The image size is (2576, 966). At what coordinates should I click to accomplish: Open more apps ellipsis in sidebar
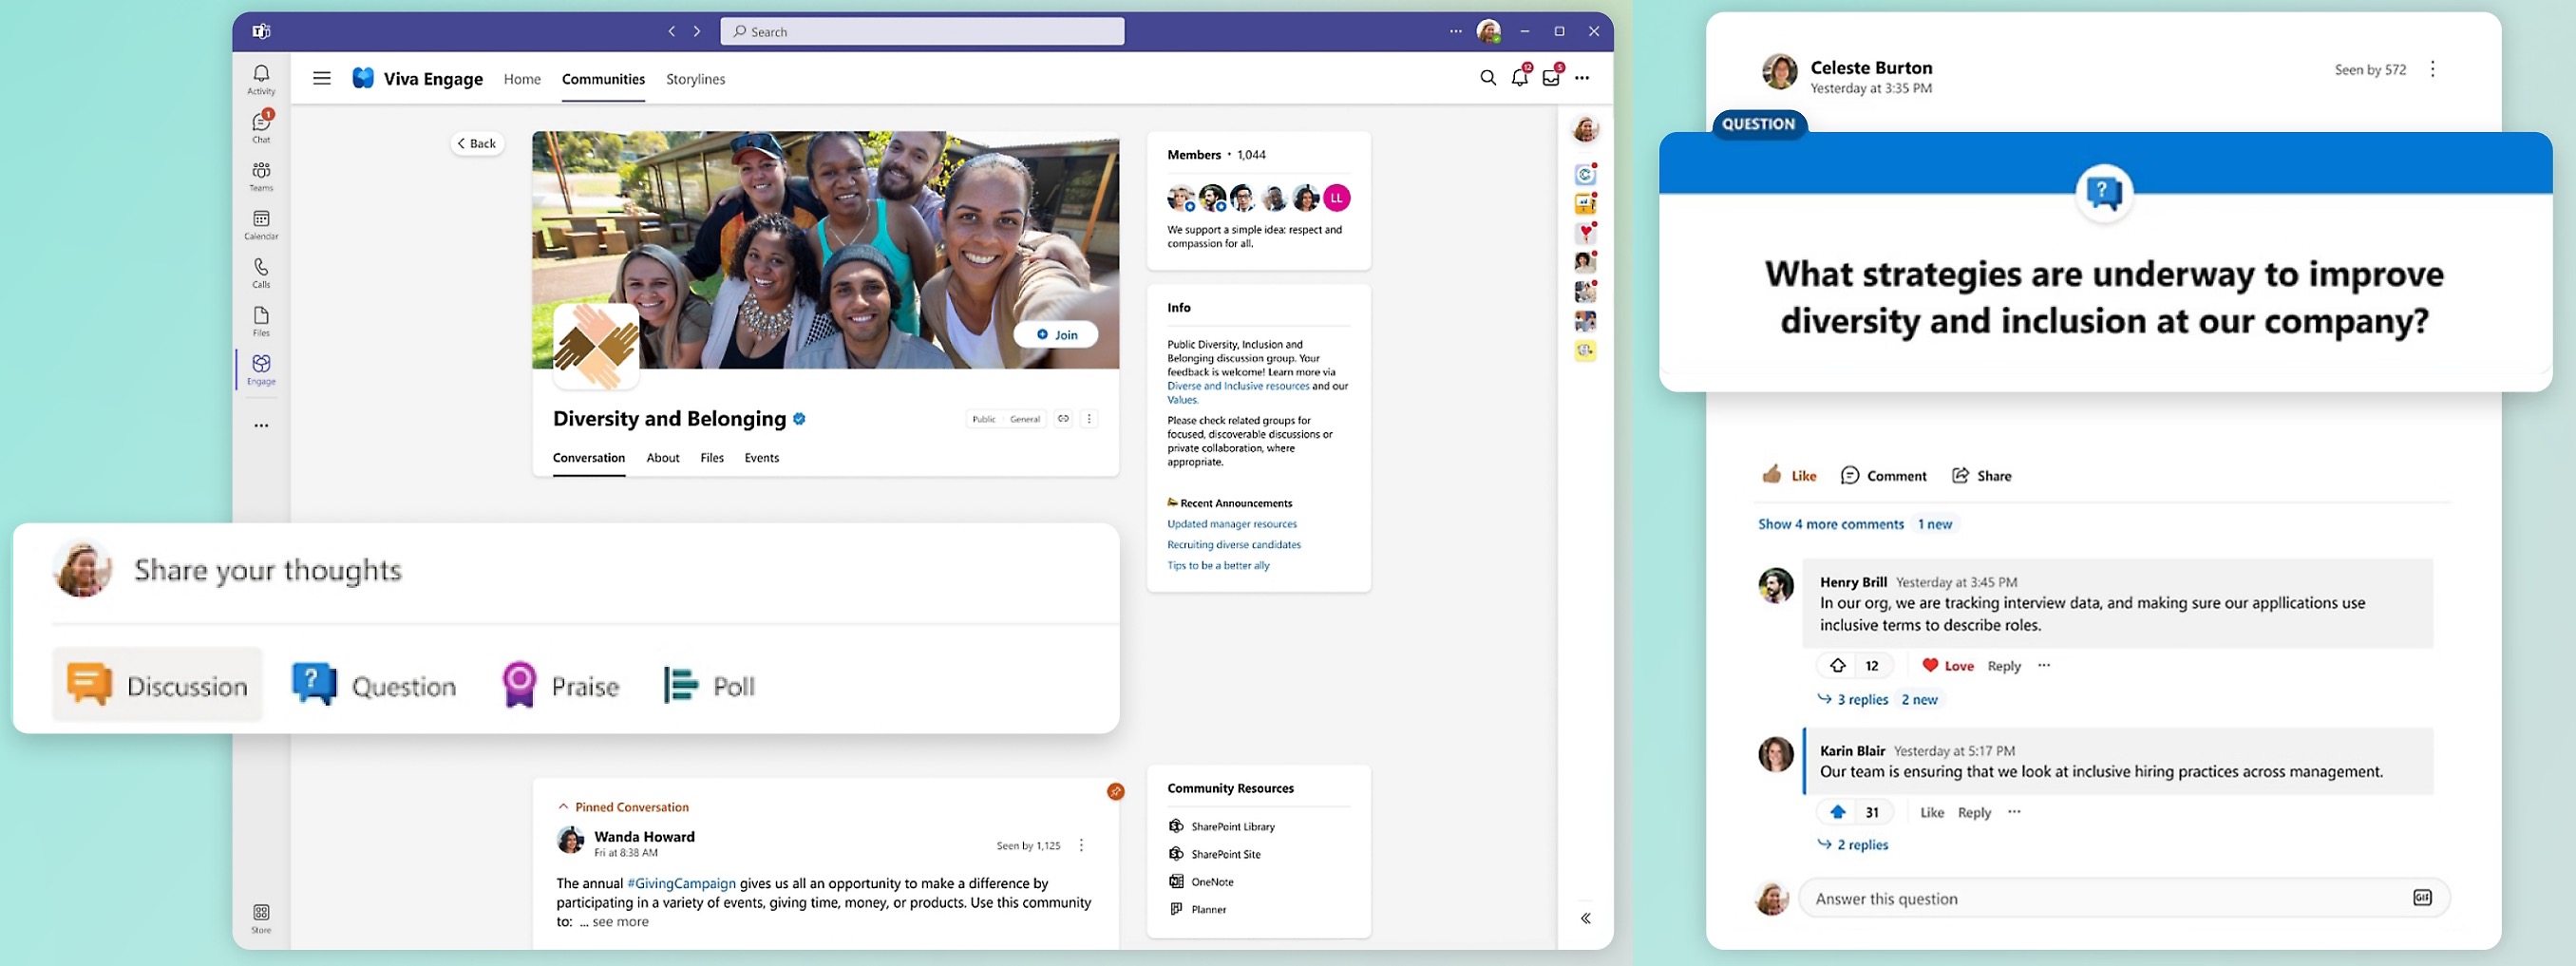(261, 426)
